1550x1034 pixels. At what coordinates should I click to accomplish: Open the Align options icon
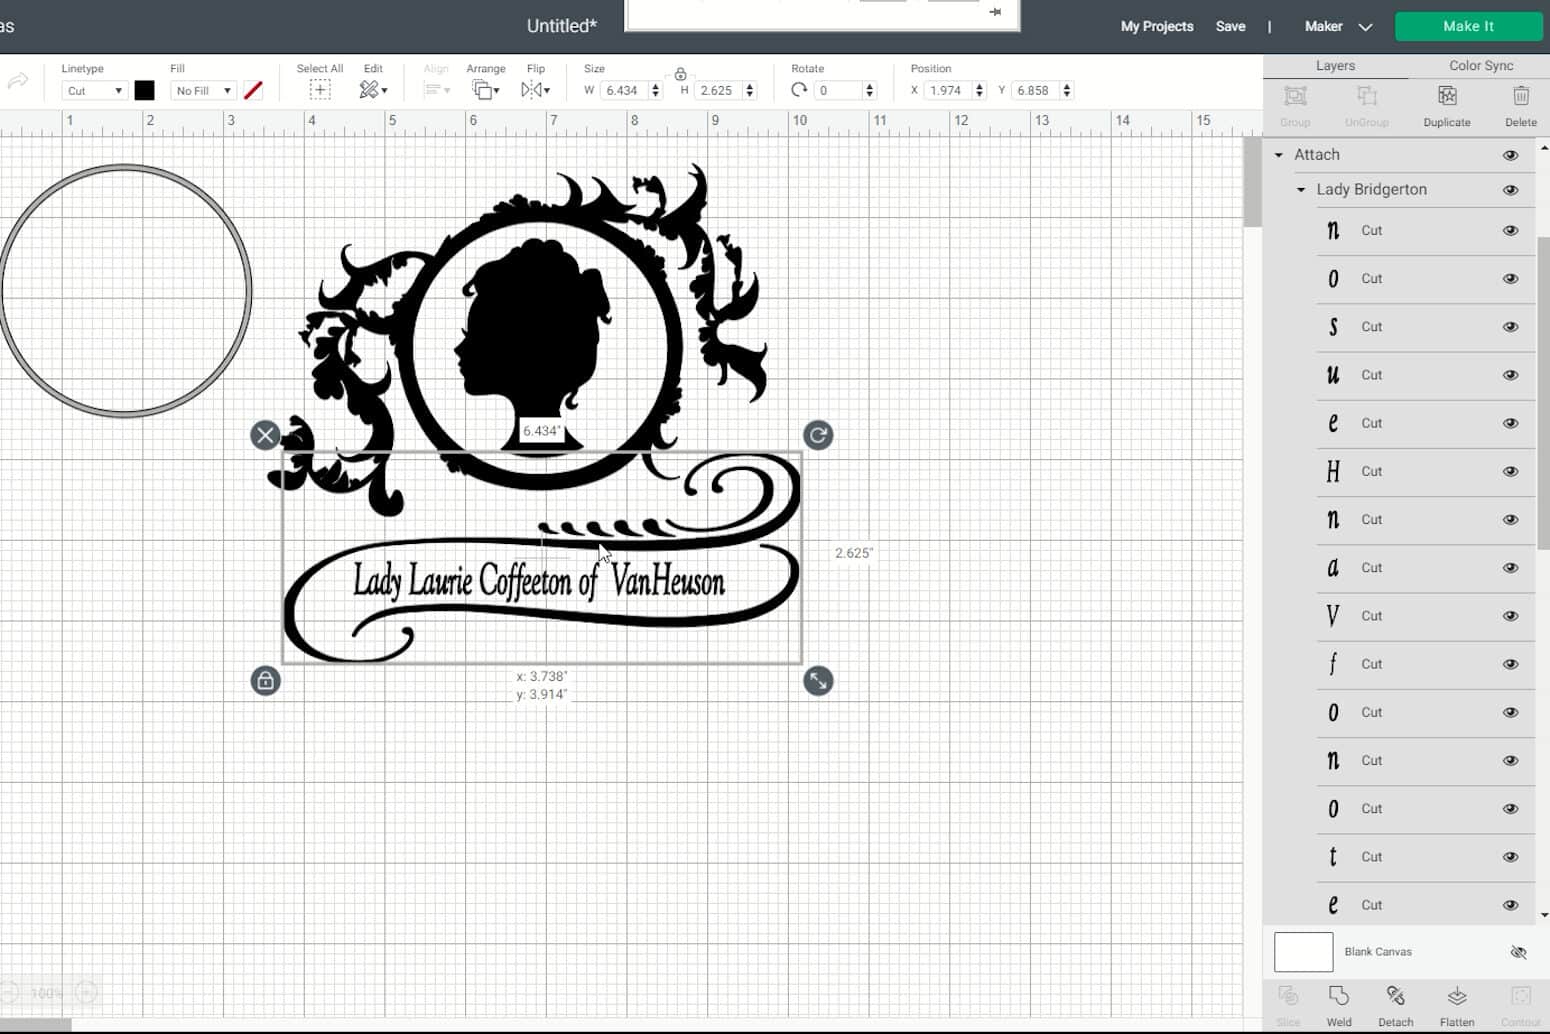(436, 90)
